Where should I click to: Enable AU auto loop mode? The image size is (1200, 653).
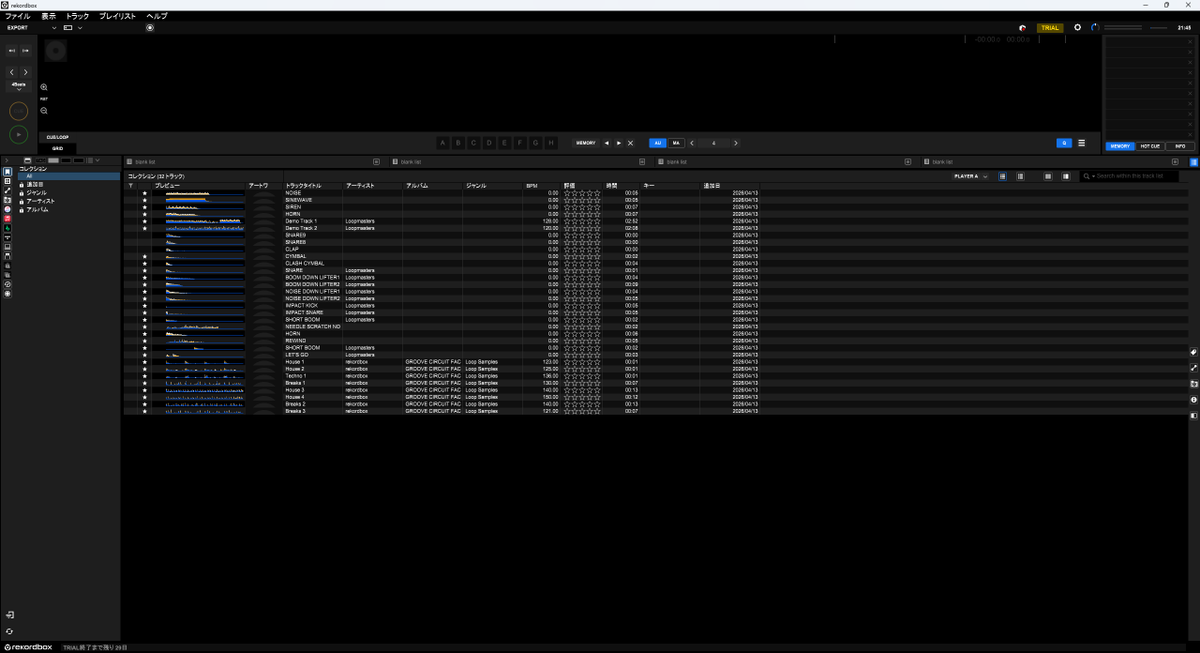(658, 143)
